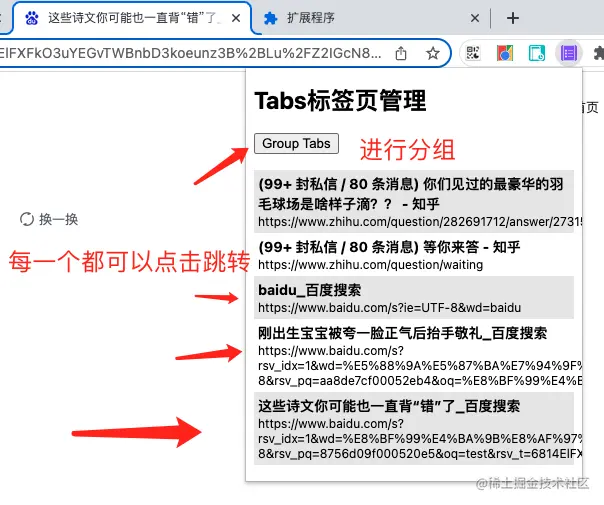Open the baidu_百度搜索 entry

coord(414,297)
